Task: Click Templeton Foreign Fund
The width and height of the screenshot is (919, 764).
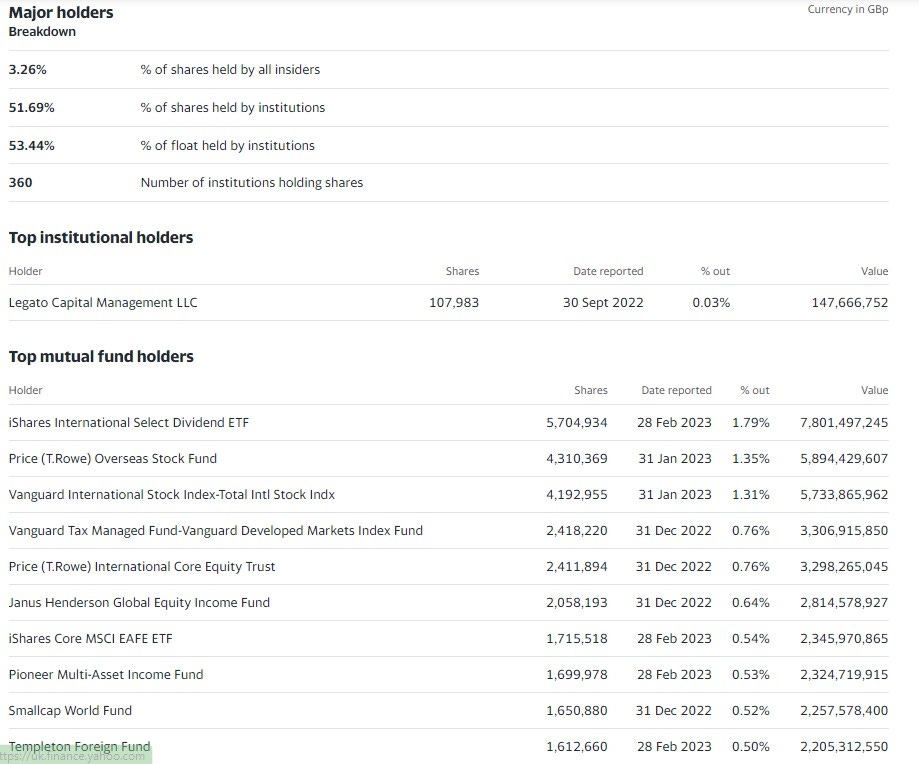Action: (80, 746)
